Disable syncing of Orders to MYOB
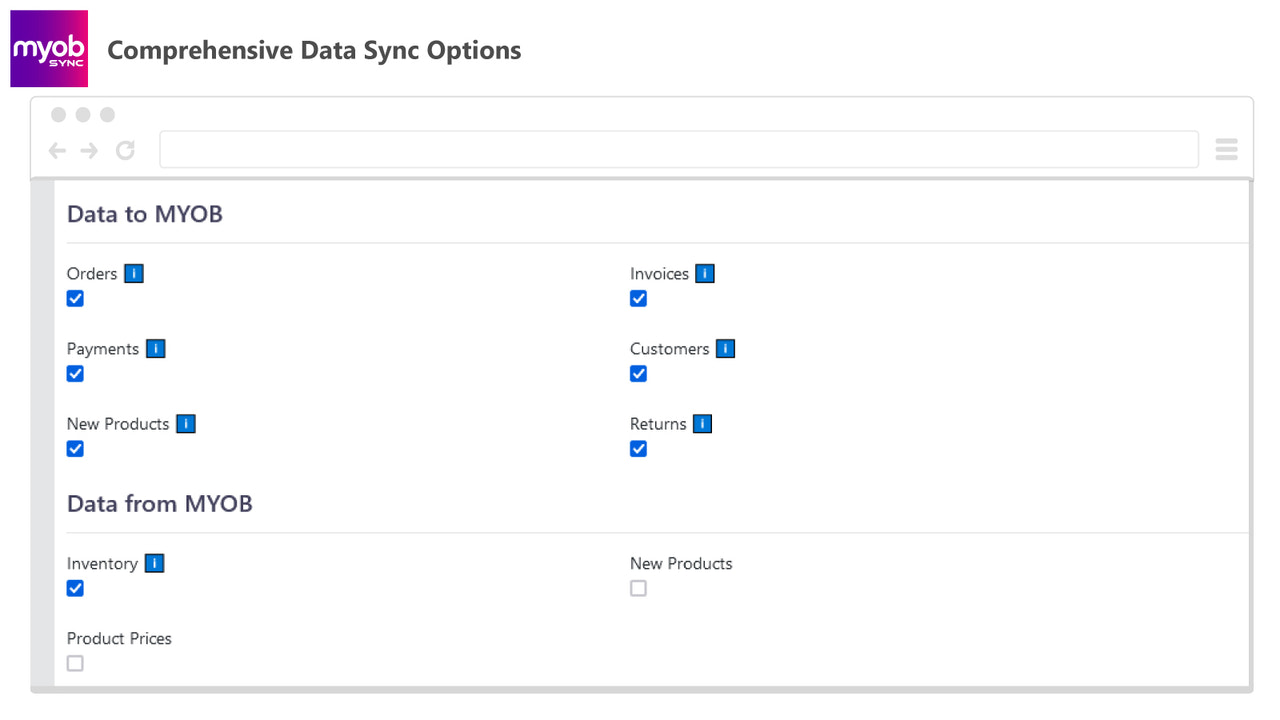Image resolution: width=1280 pixels, height=720 pixels. tap(75, 298)
